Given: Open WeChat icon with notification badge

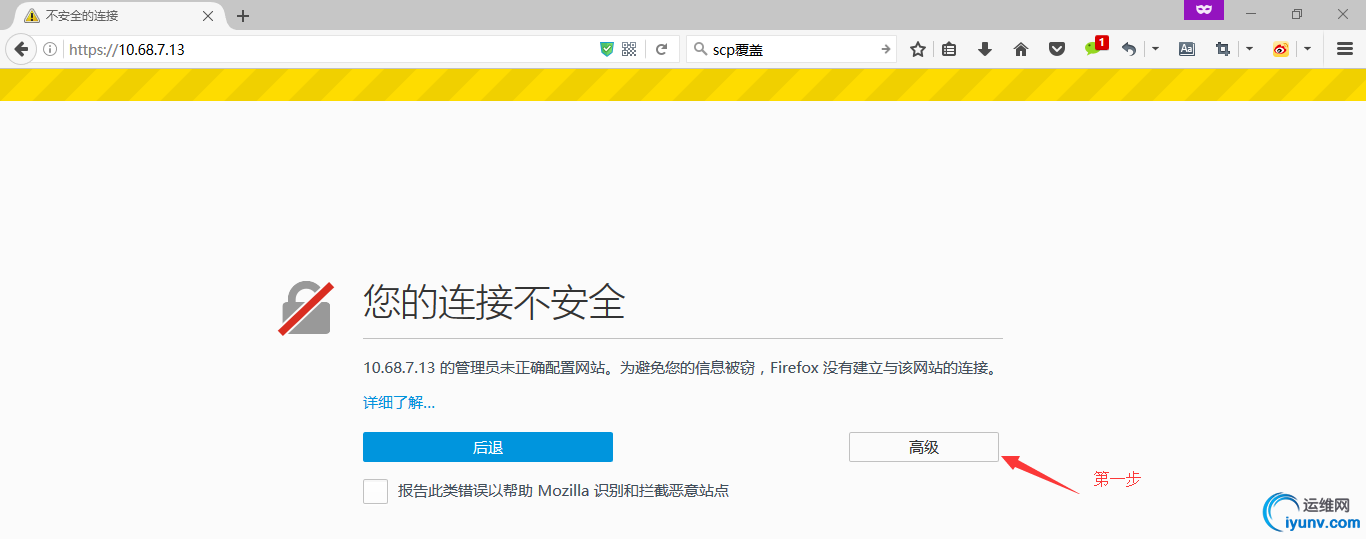Looking at the screenshot, I should coord(1096,46).
